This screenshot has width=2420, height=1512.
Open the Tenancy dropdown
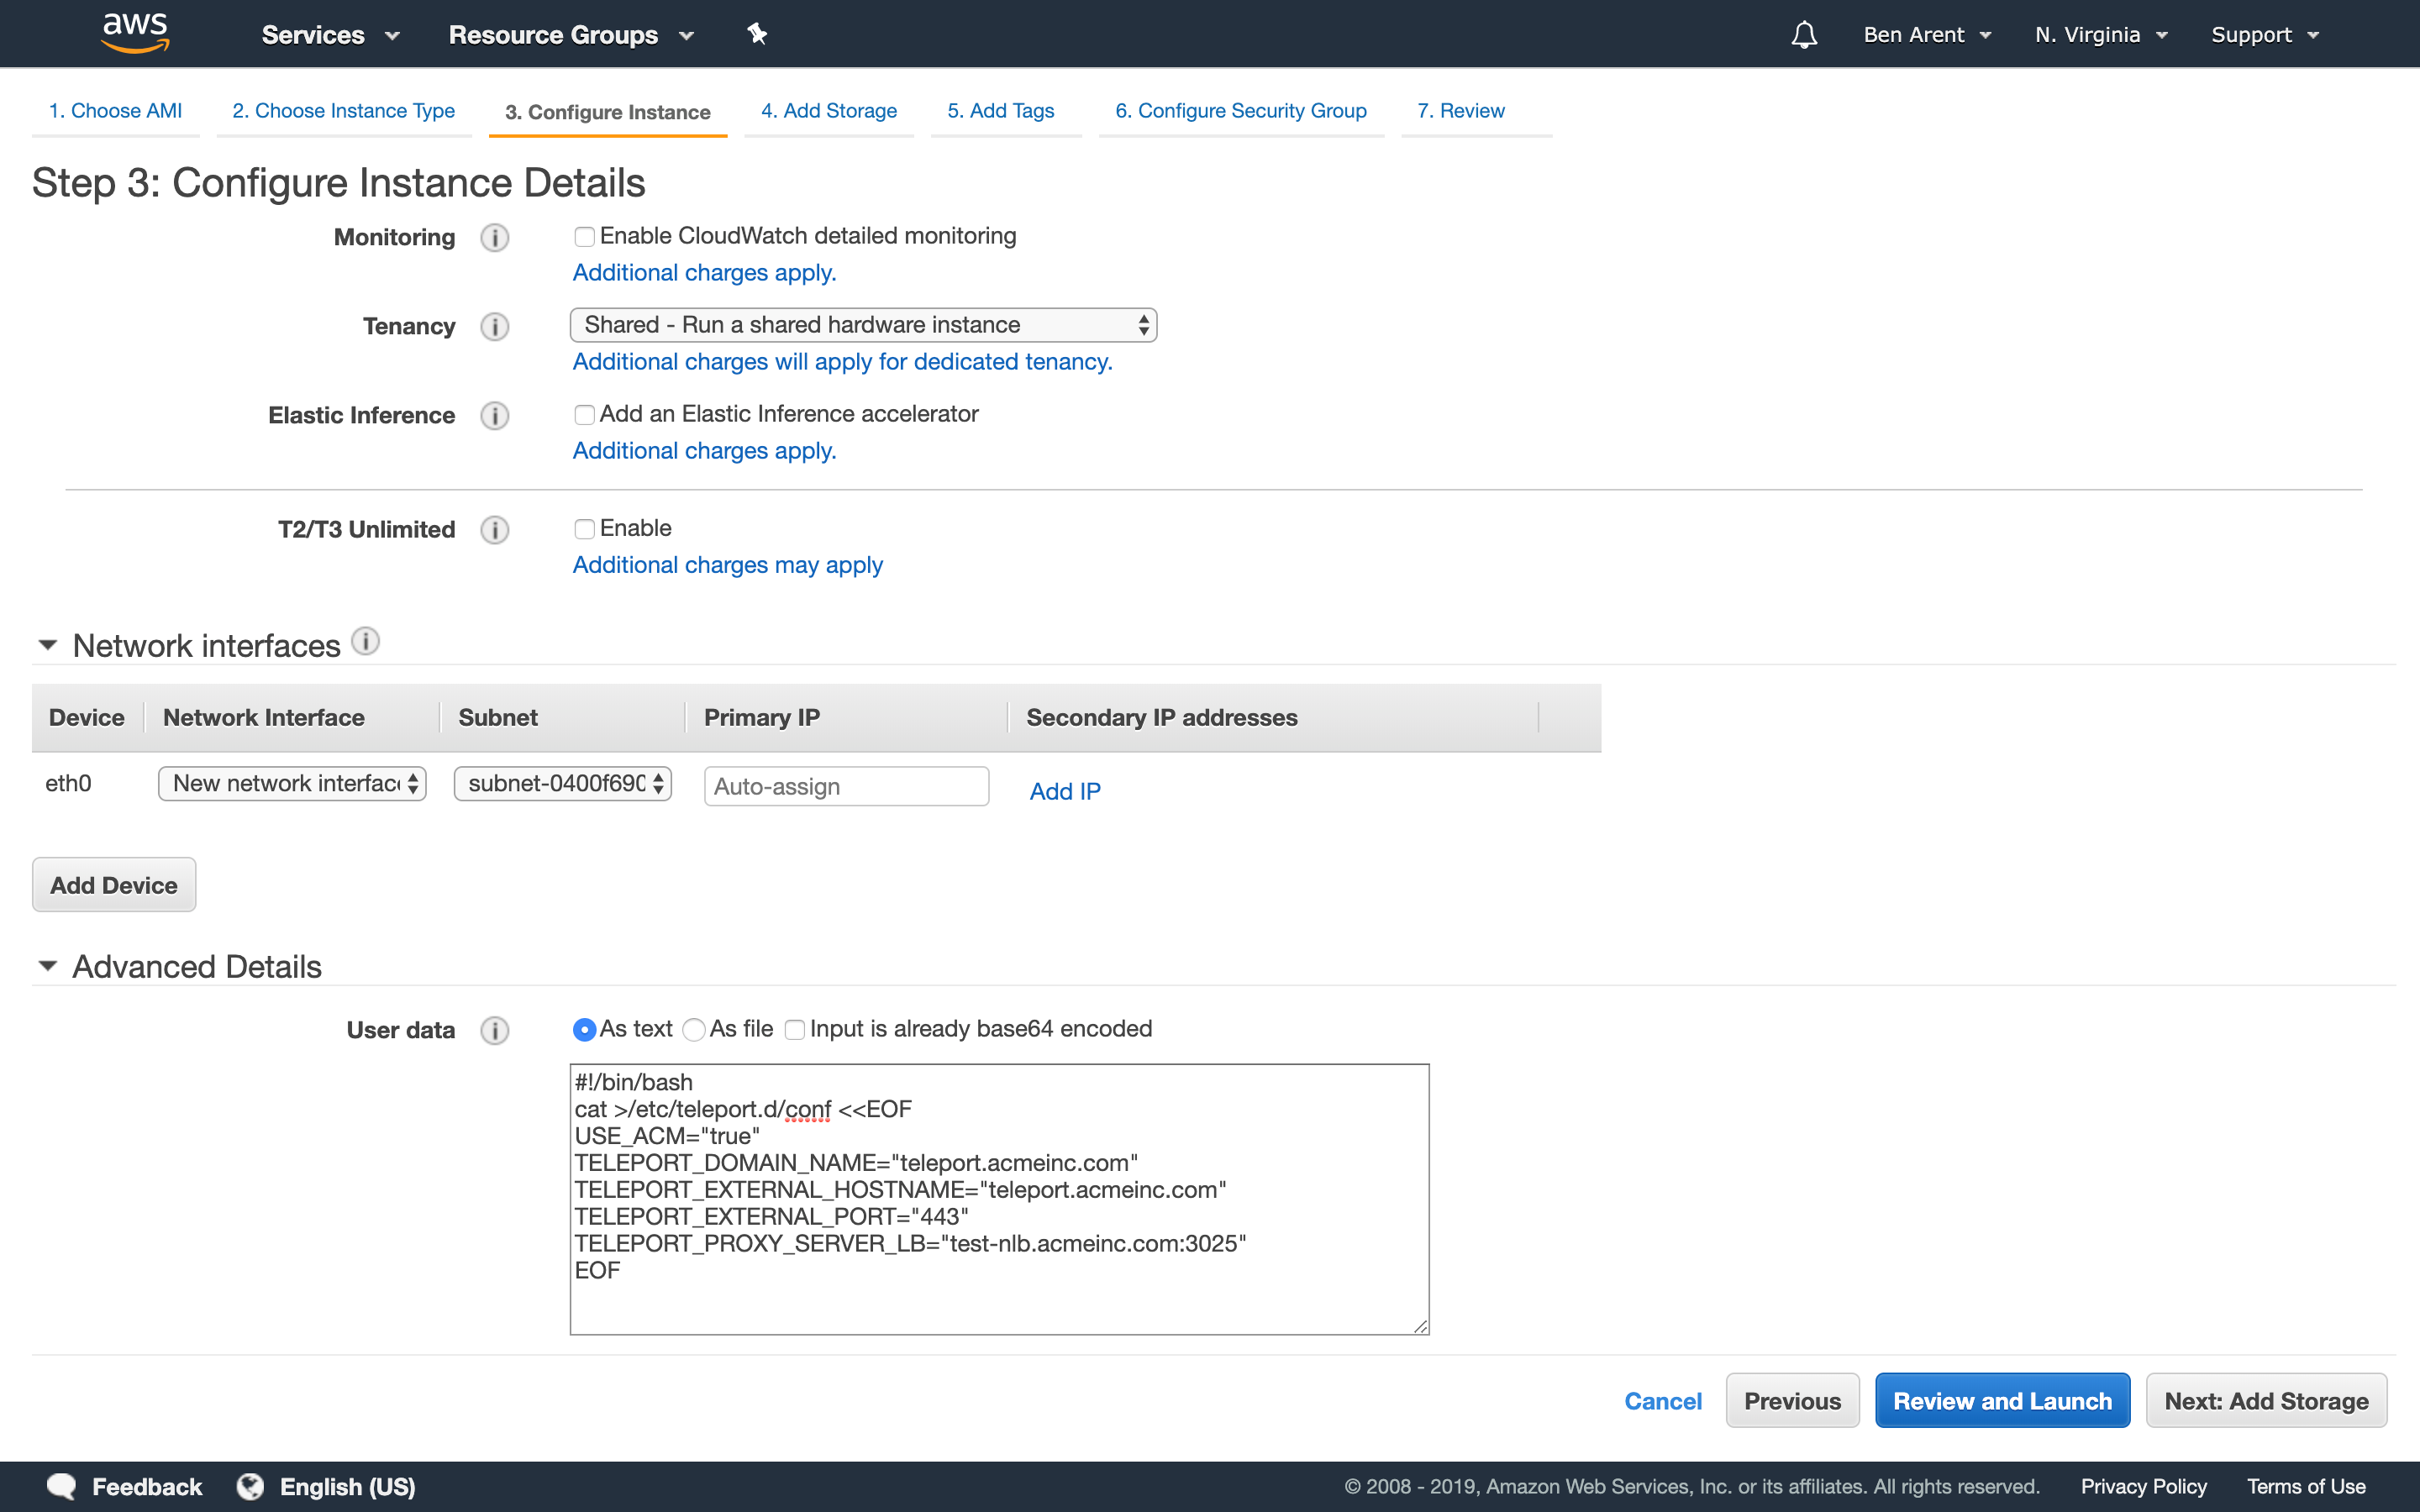point(863,325)
